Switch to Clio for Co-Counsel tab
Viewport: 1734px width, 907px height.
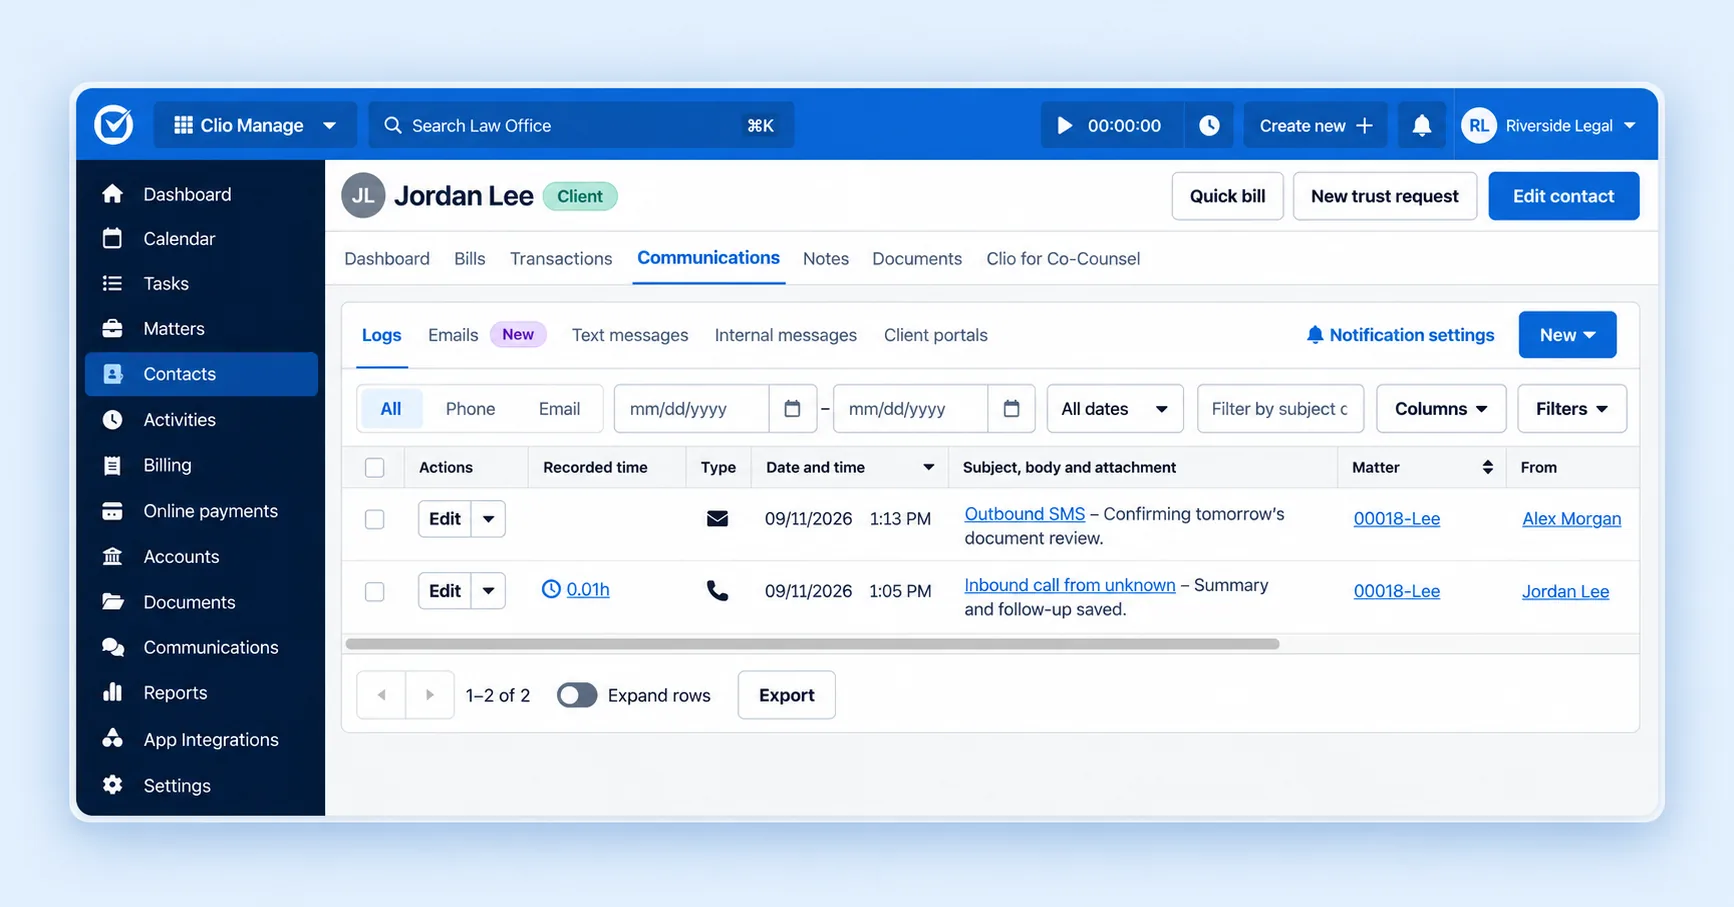(1063, 259)
